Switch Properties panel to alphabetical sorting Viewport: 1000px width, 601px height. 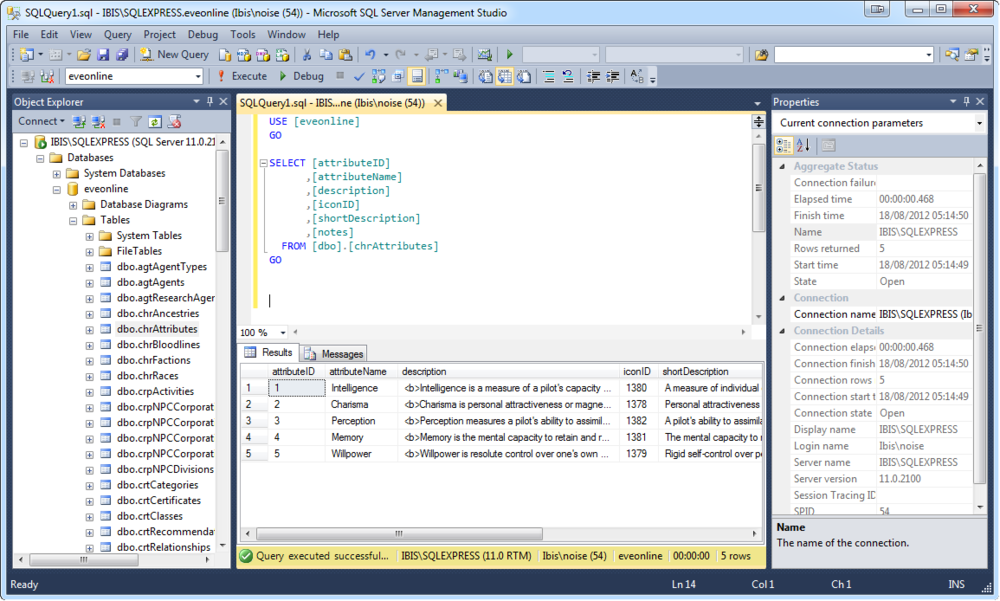tap(801, 144)
